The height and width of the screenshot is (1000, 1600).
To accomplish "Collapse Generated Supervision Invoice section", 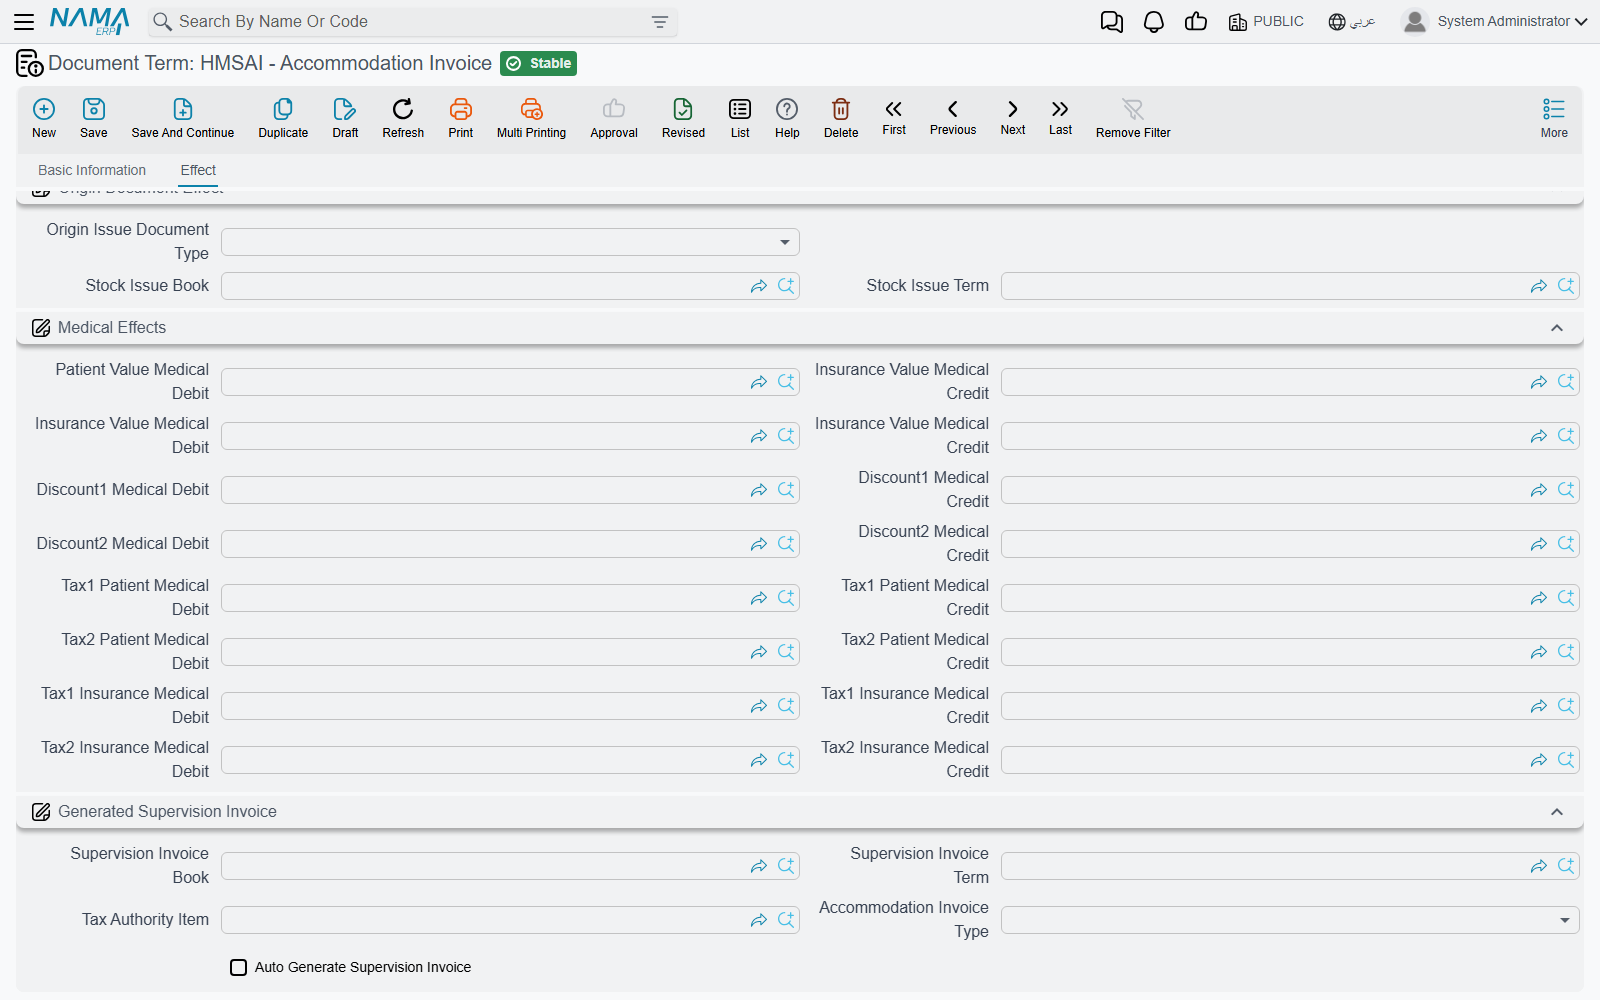I will coord(1557,812).
